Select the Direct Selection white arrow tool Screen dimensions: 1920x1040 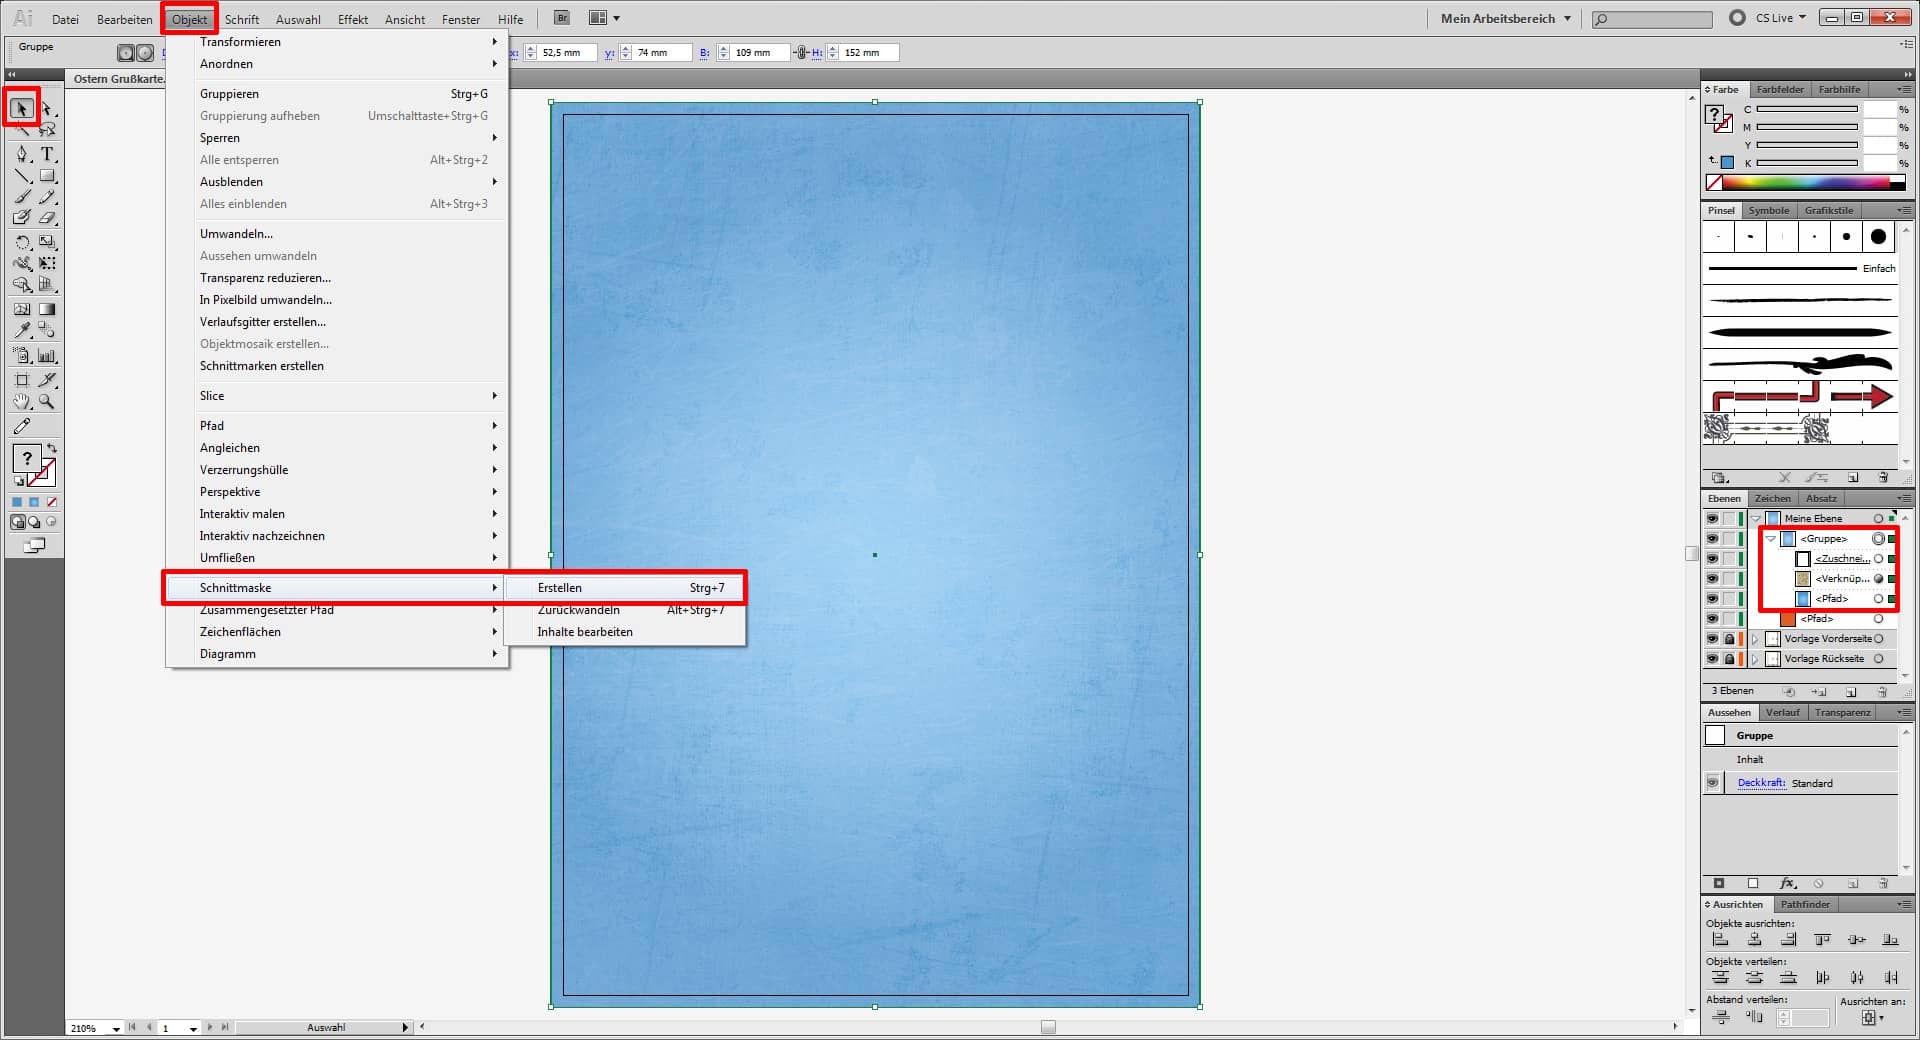click(x=47, y=109)
